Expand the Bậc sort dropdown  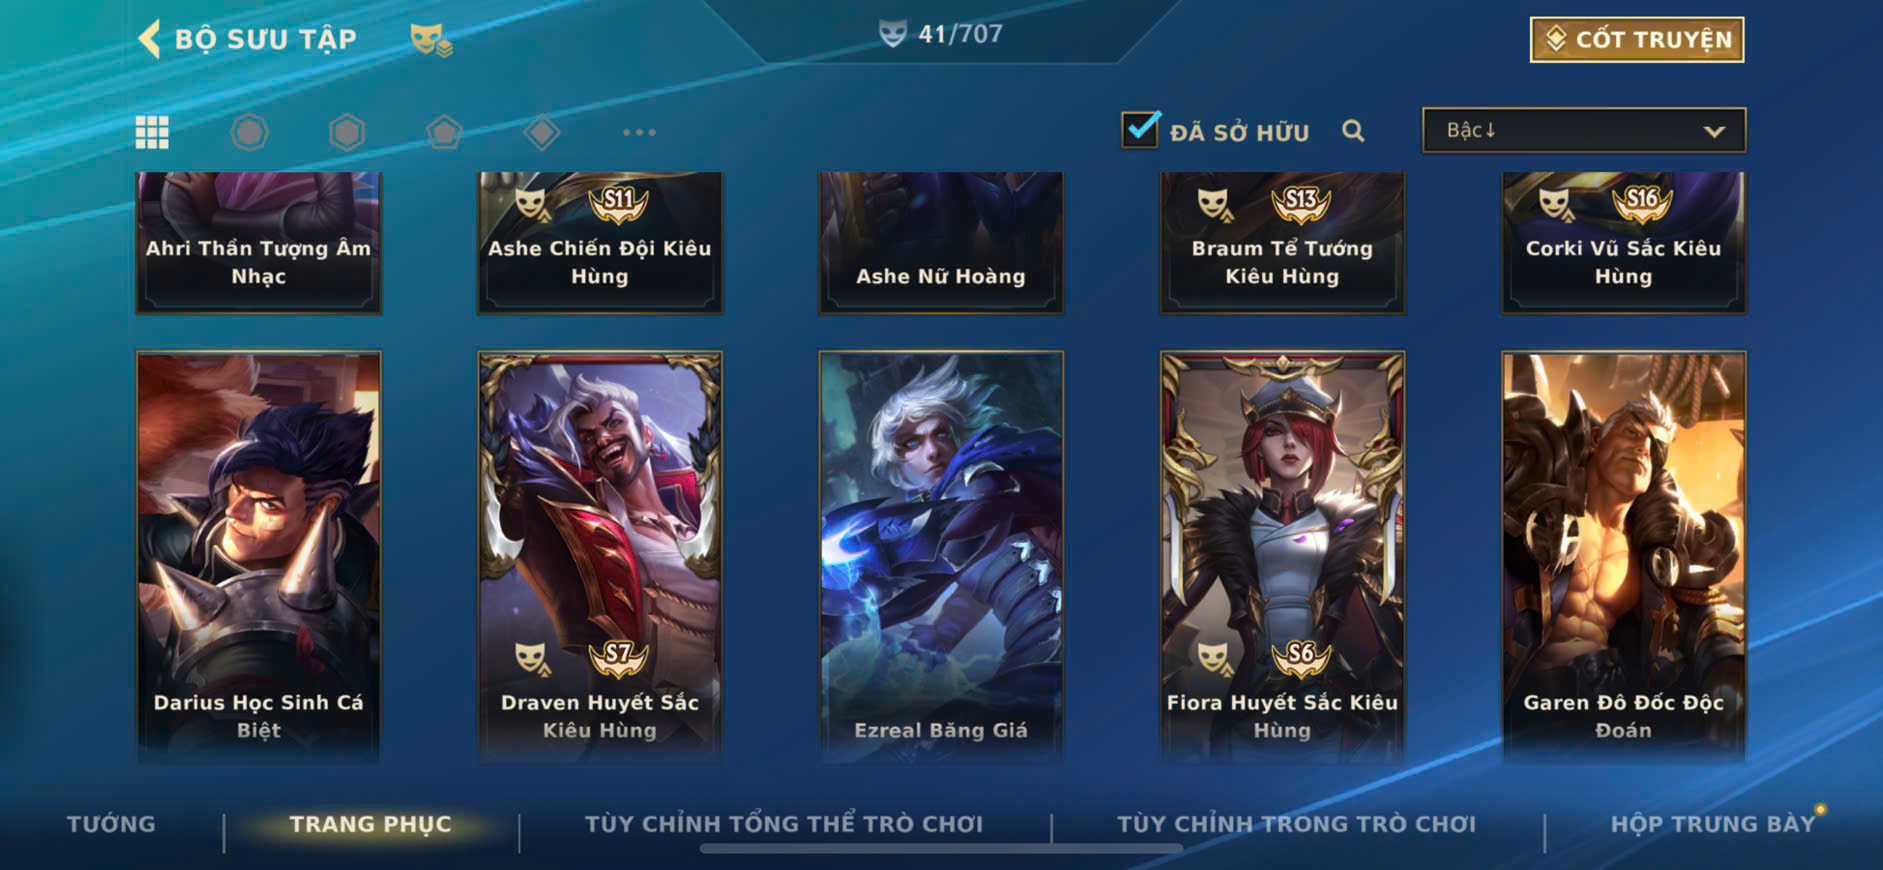[x=1584, y=130]
